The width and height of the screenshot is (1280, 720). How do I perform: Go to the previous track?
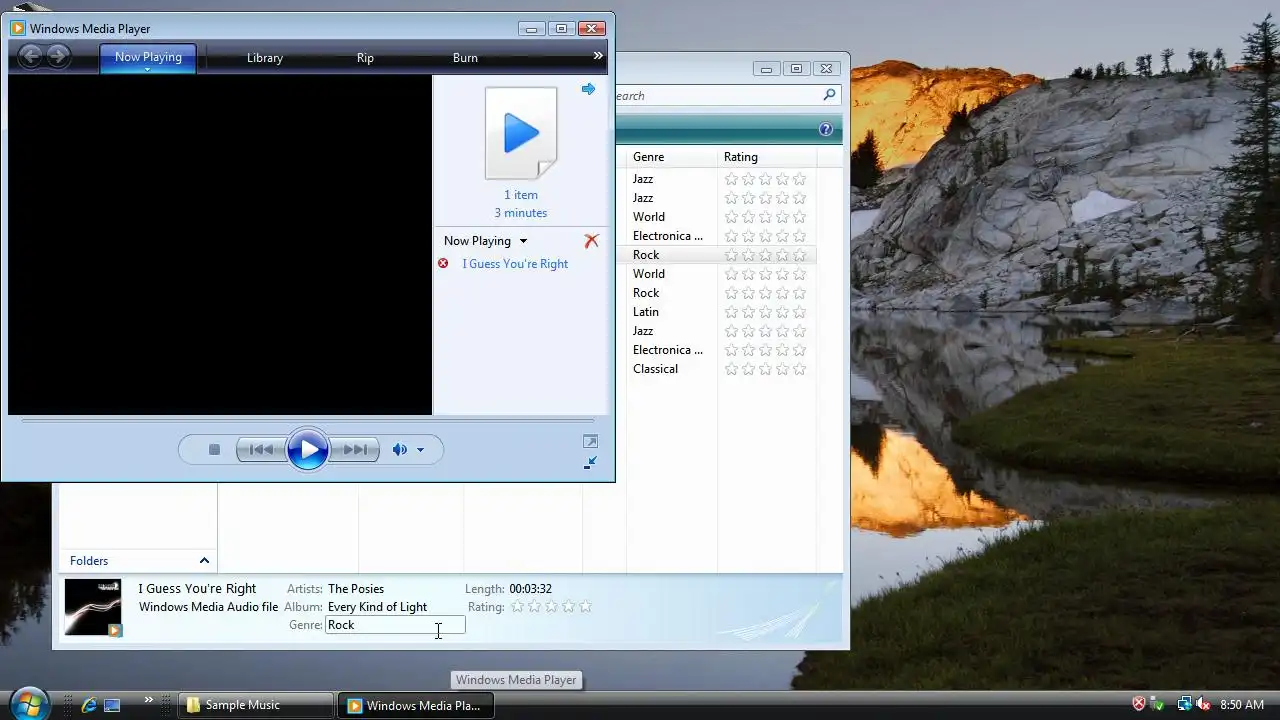[261, 450]
